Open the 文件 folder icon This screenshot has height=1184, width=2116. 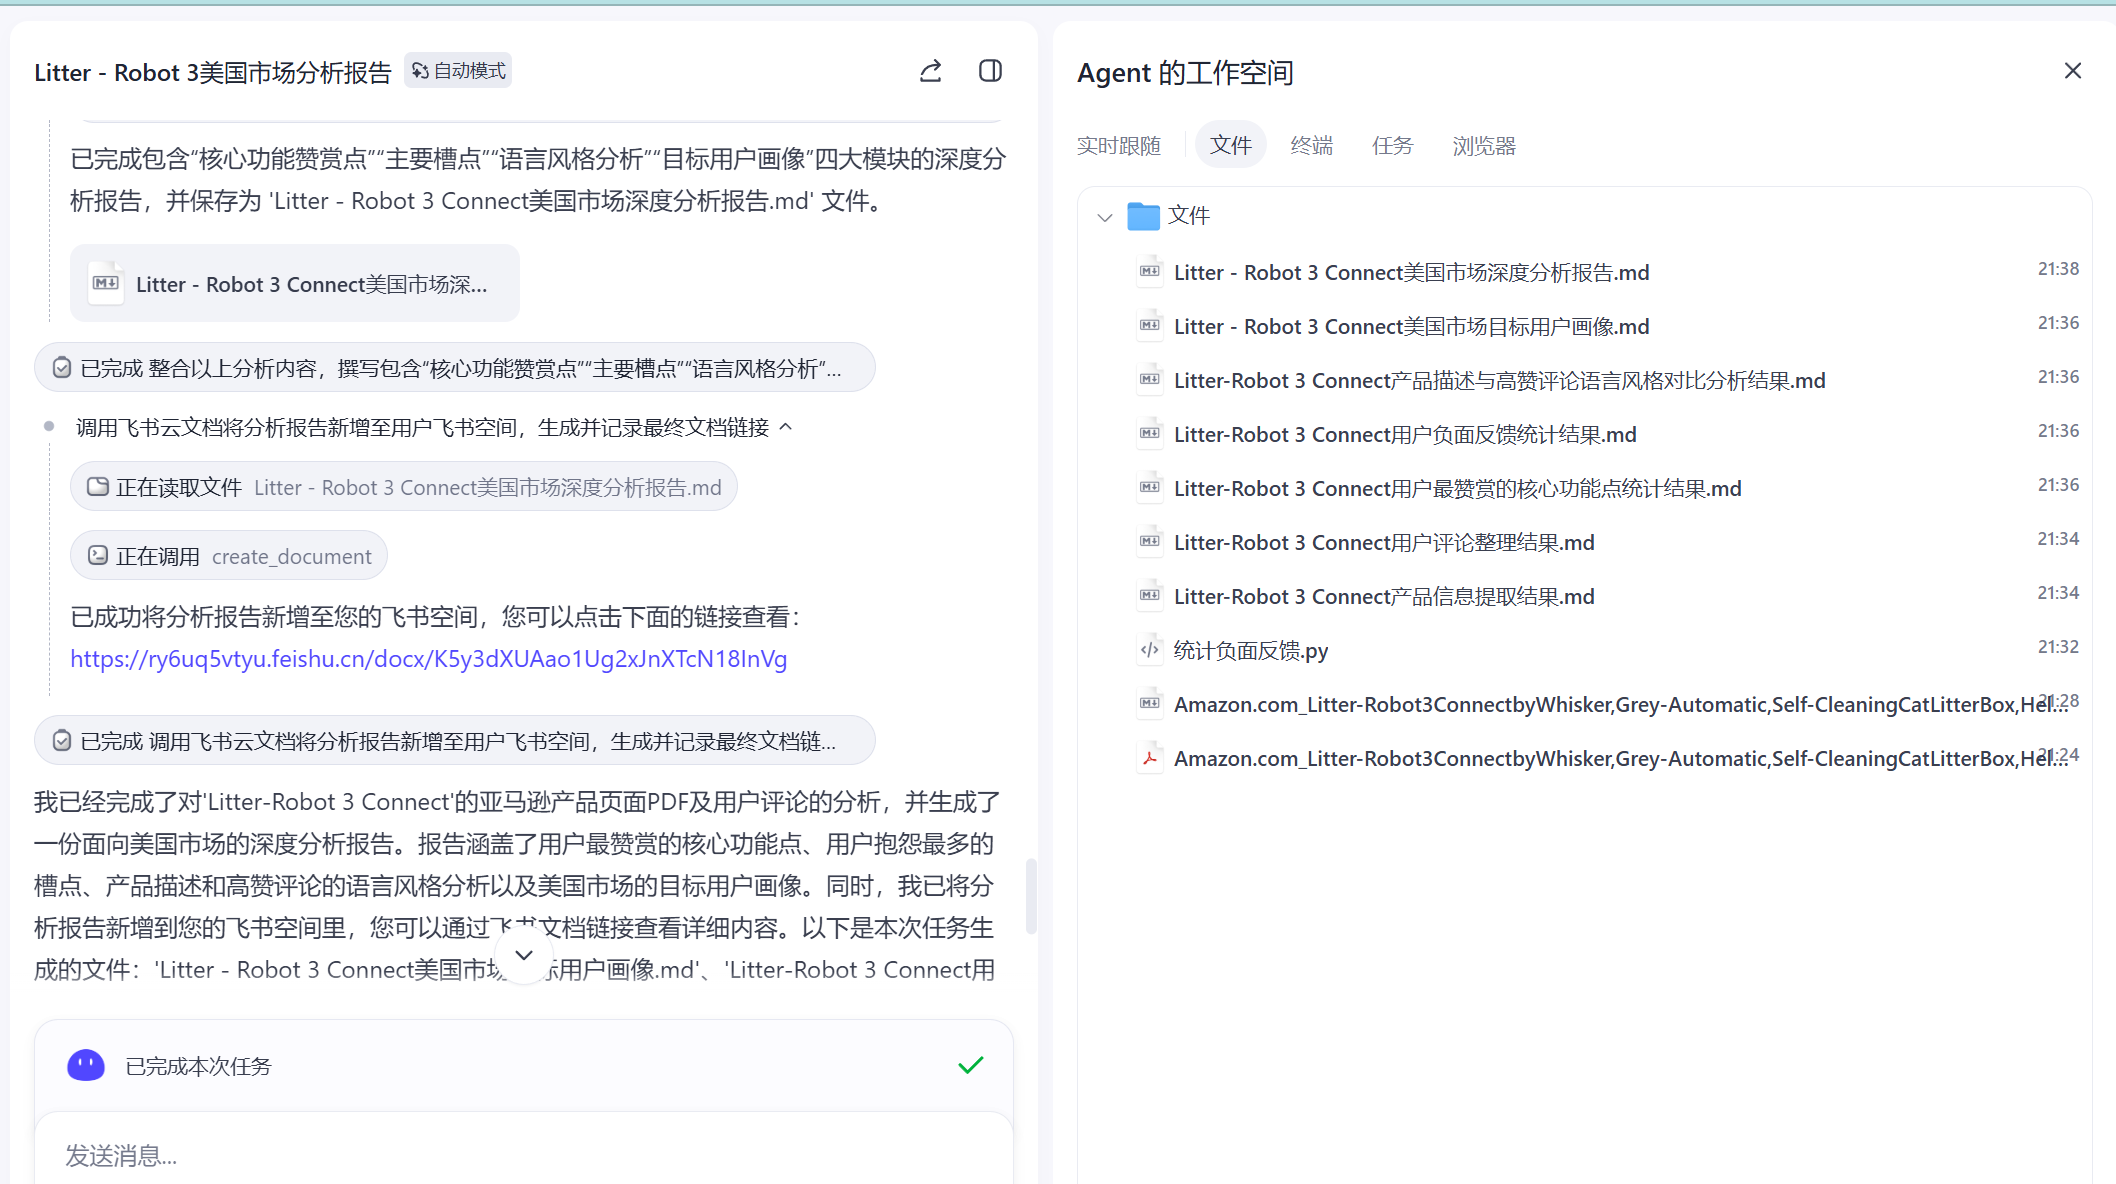click(1143, 216)
